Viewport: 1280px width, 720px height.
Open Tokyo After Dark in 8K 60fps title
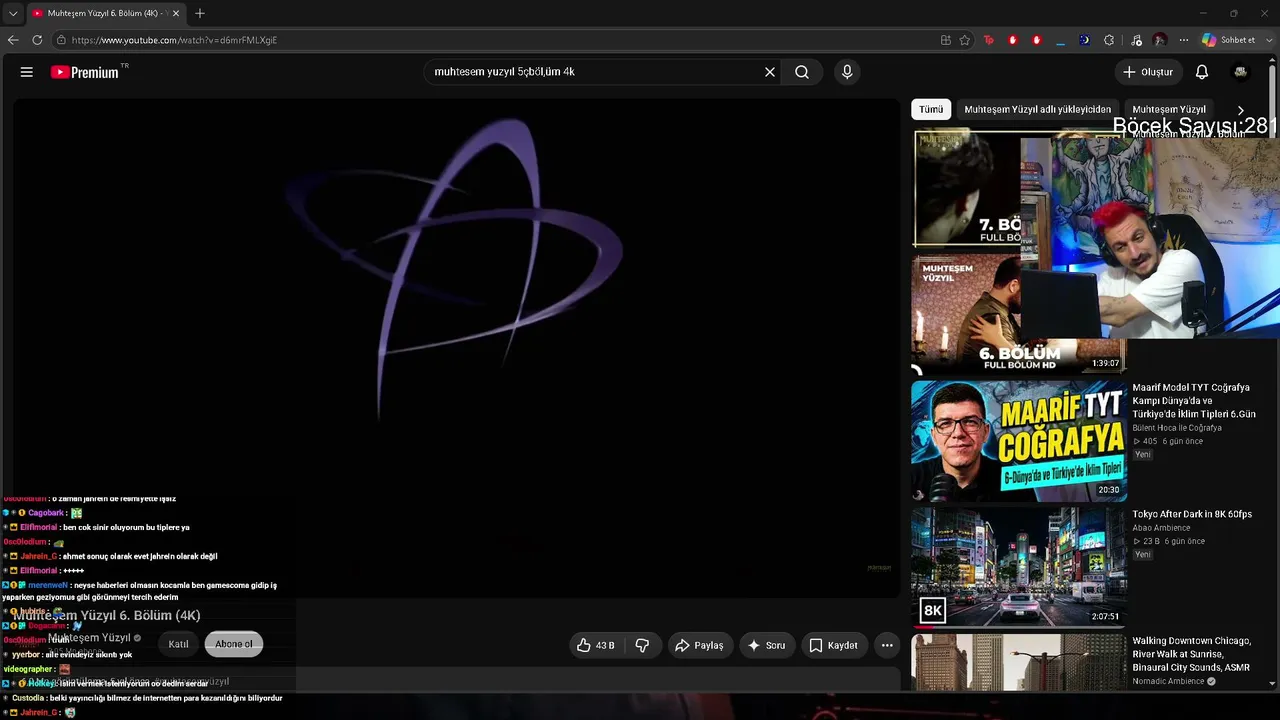pyautogui.click(x=1192, y=514)
